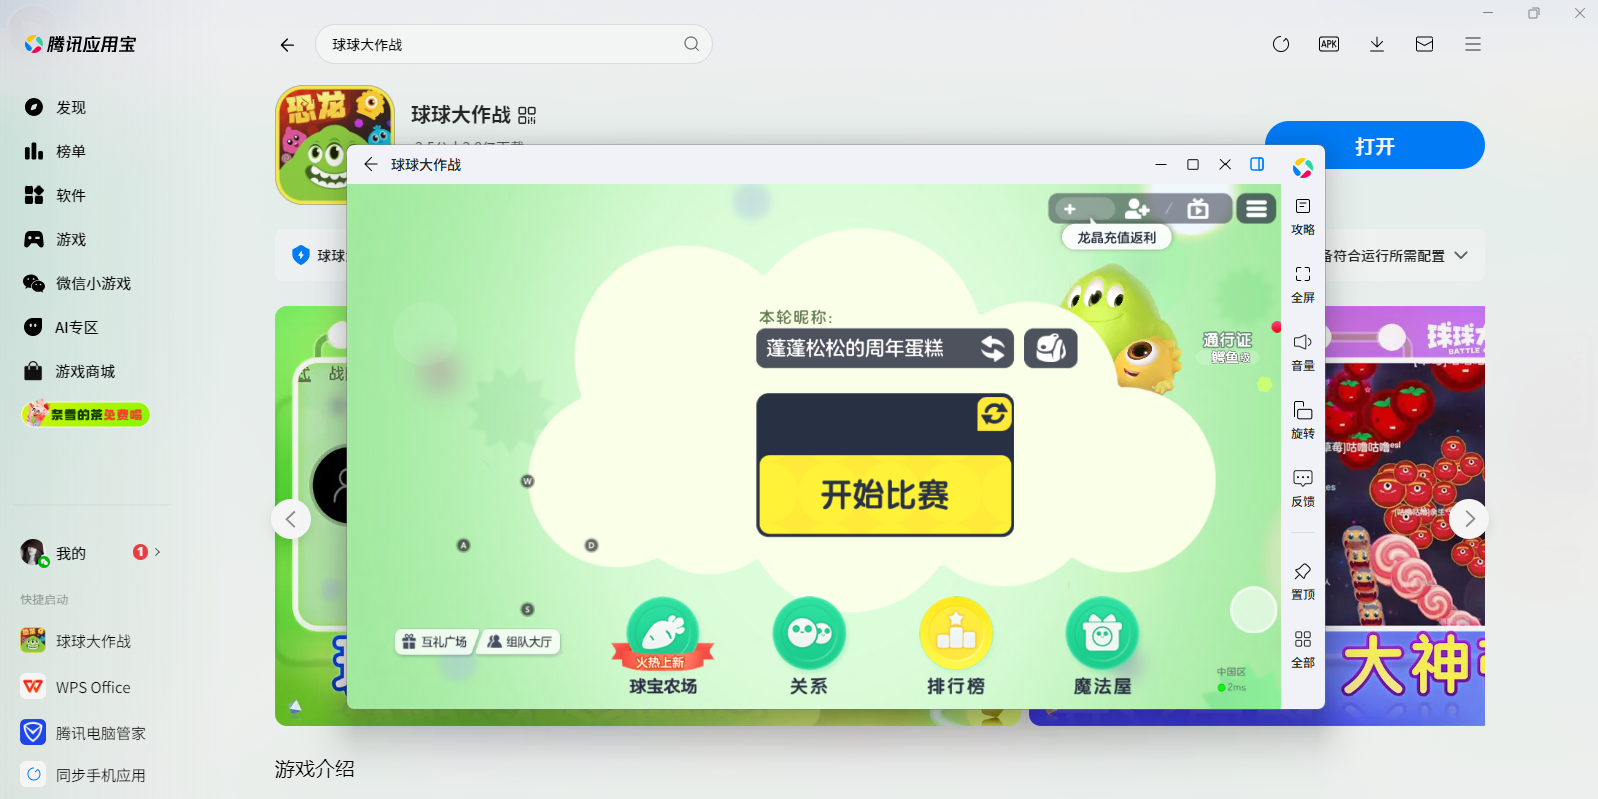Go to 微信小游戏 sidebar section
Screen dimensions: 1598x799
point(92,283)
